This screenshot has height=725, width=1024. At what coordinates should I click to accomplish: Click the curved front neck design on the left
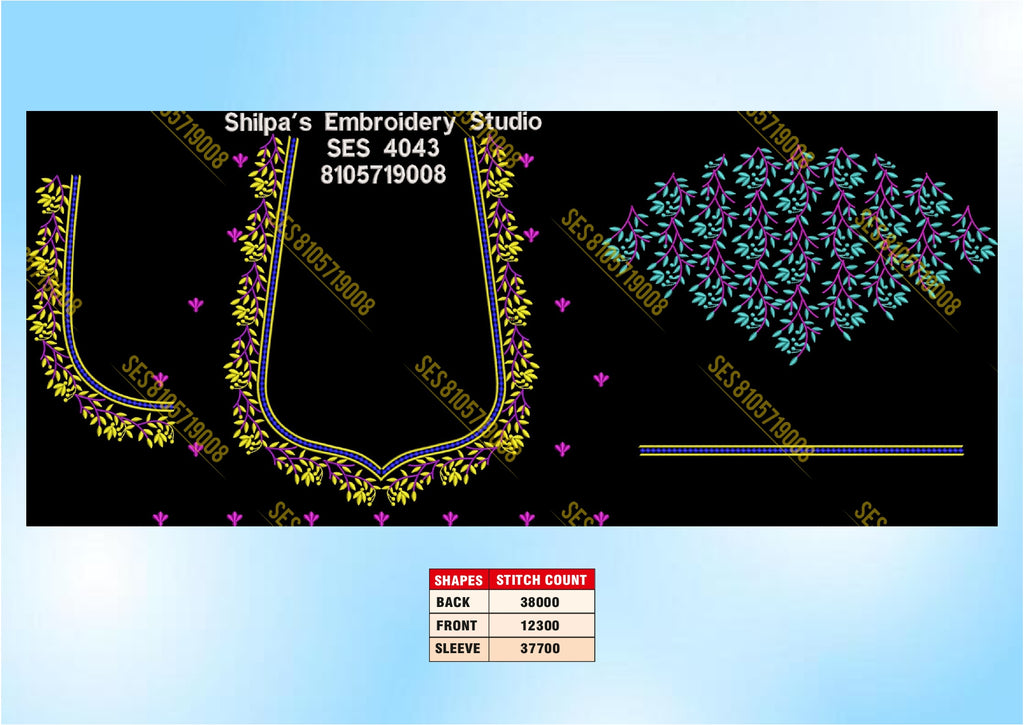(101, 310)
